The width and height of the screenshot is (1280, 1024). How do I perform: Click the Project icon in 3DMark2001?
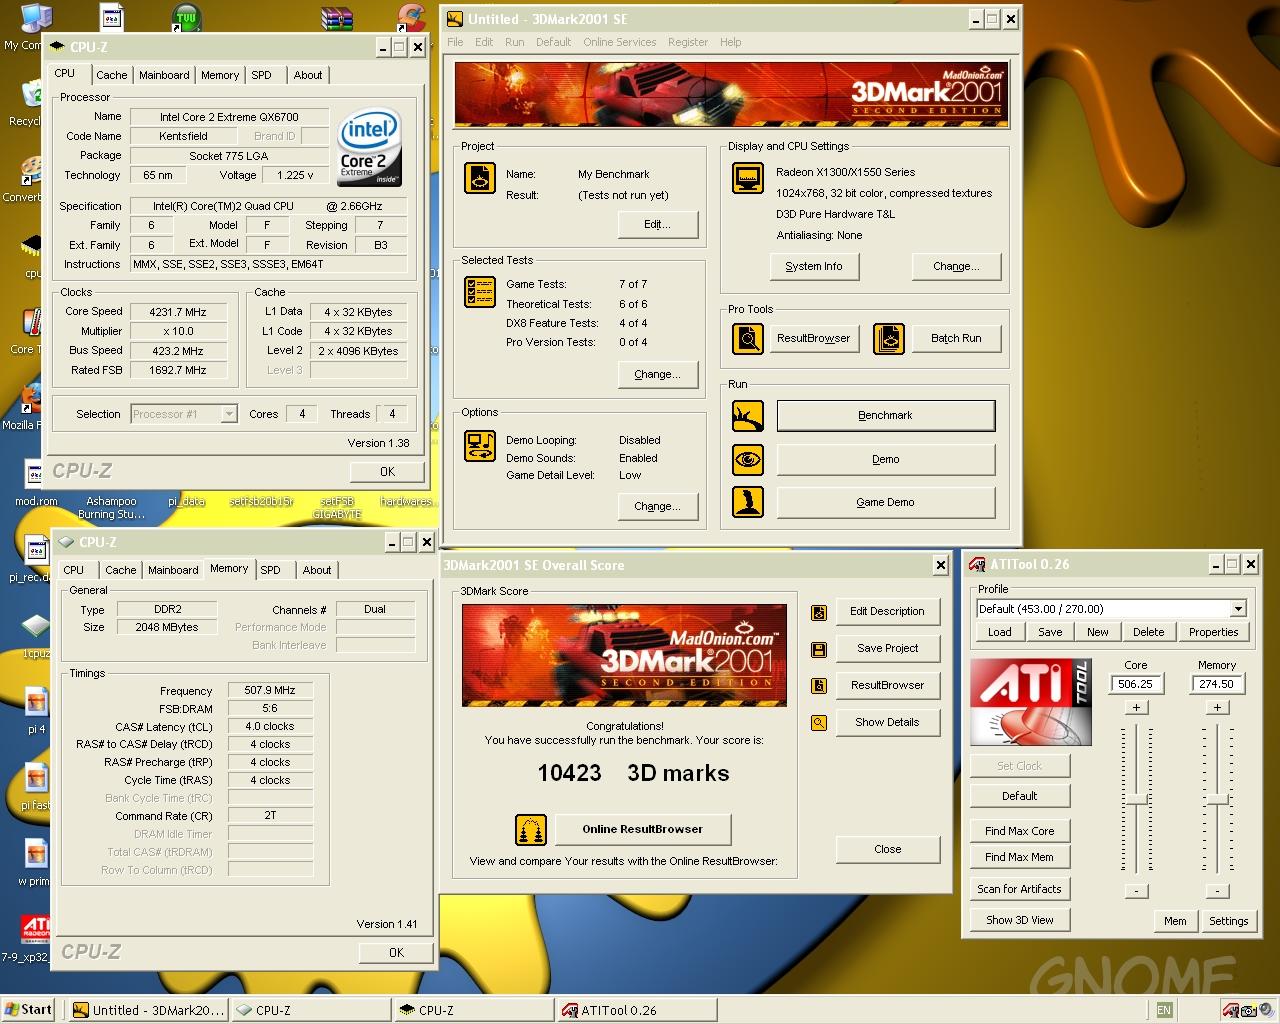480,178
